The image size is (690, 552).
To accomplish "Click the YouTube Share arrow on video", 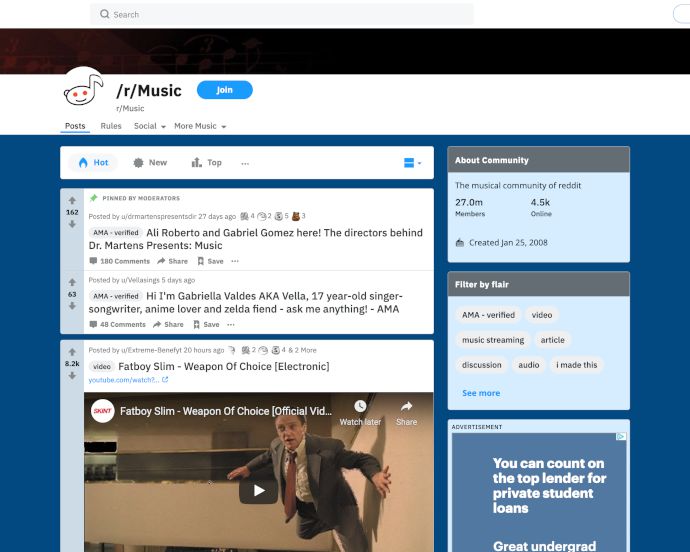I will 407,406.
